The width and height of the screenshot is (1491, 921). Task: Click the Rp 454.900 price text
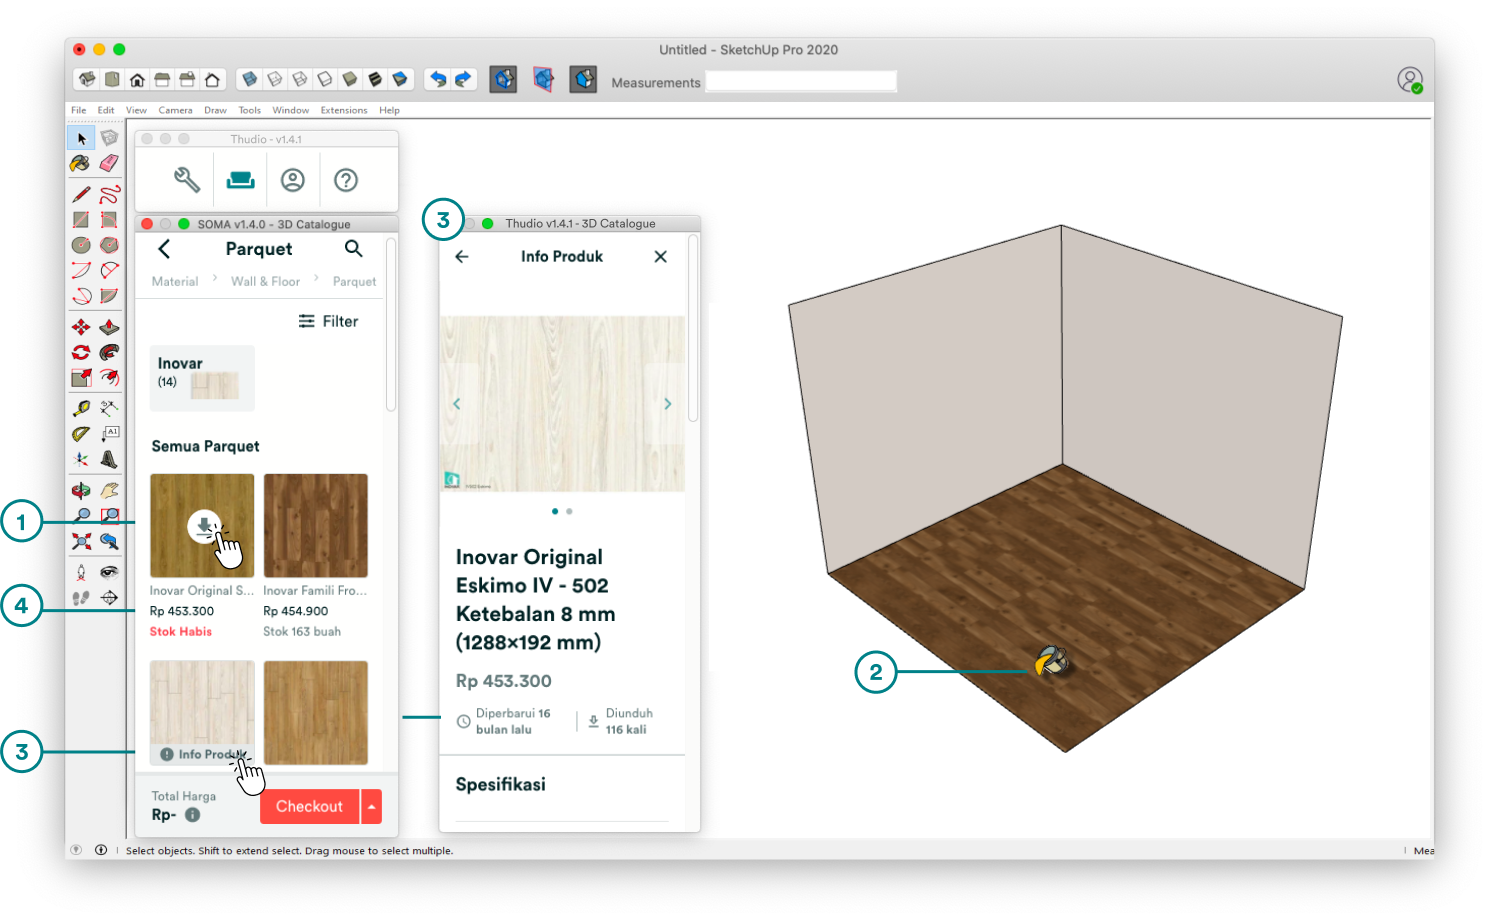(x=296, y=611)
